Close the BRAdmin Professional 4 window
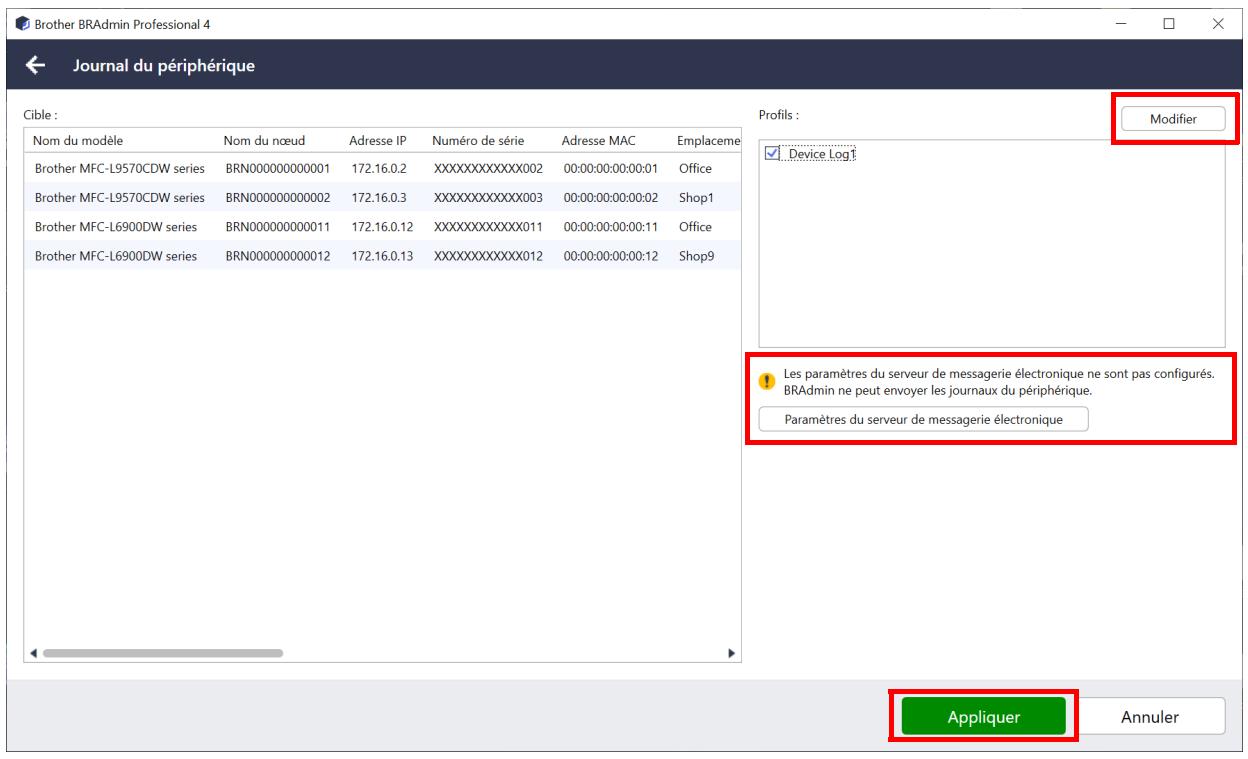The width and height of the screenshot is (1248, 759). pos(1217,23)
